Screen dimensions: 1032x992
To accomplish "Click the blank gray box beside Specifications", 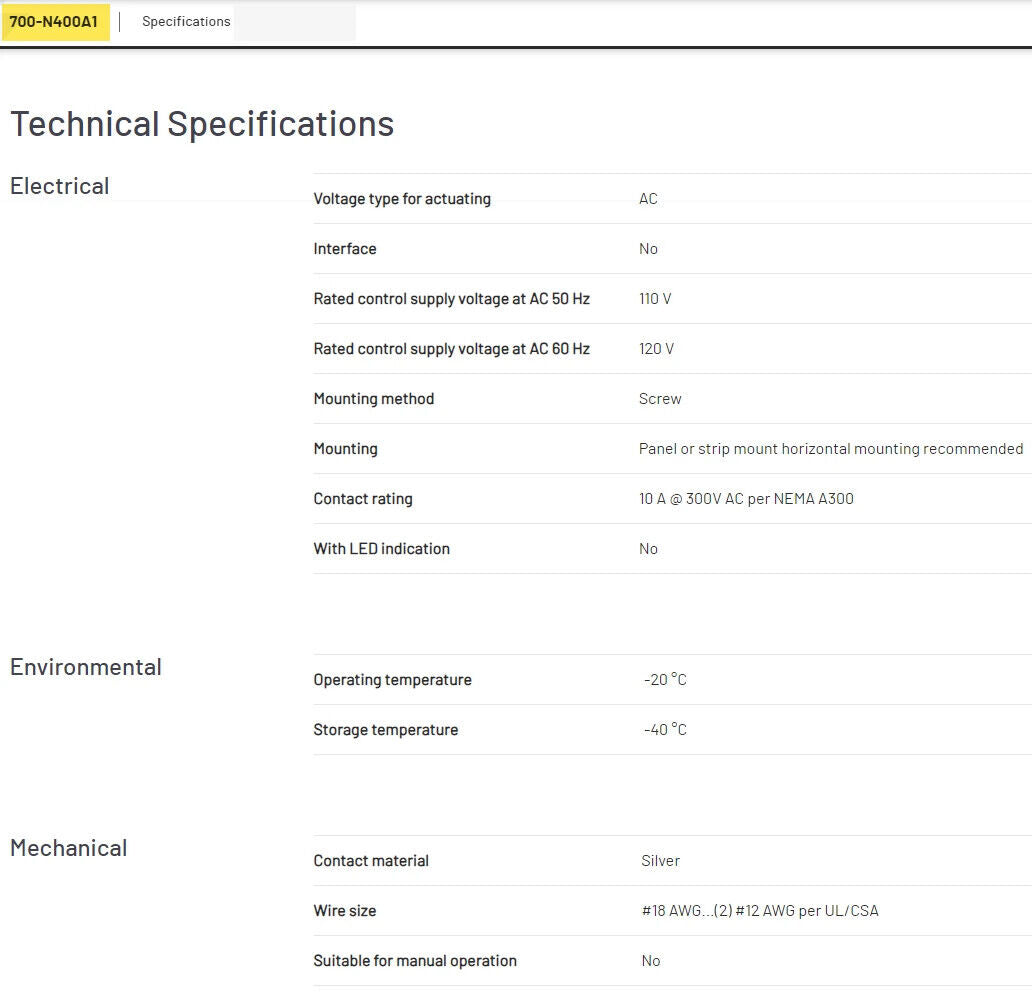I will pyautogui.click(x=295, y=22).
